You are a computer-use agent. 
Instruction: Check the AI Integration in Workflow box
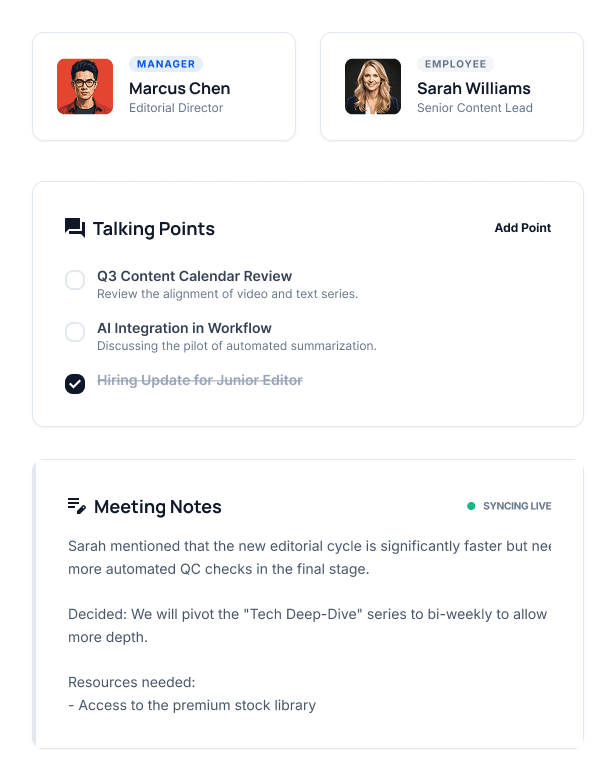click(x=75, y=332)
